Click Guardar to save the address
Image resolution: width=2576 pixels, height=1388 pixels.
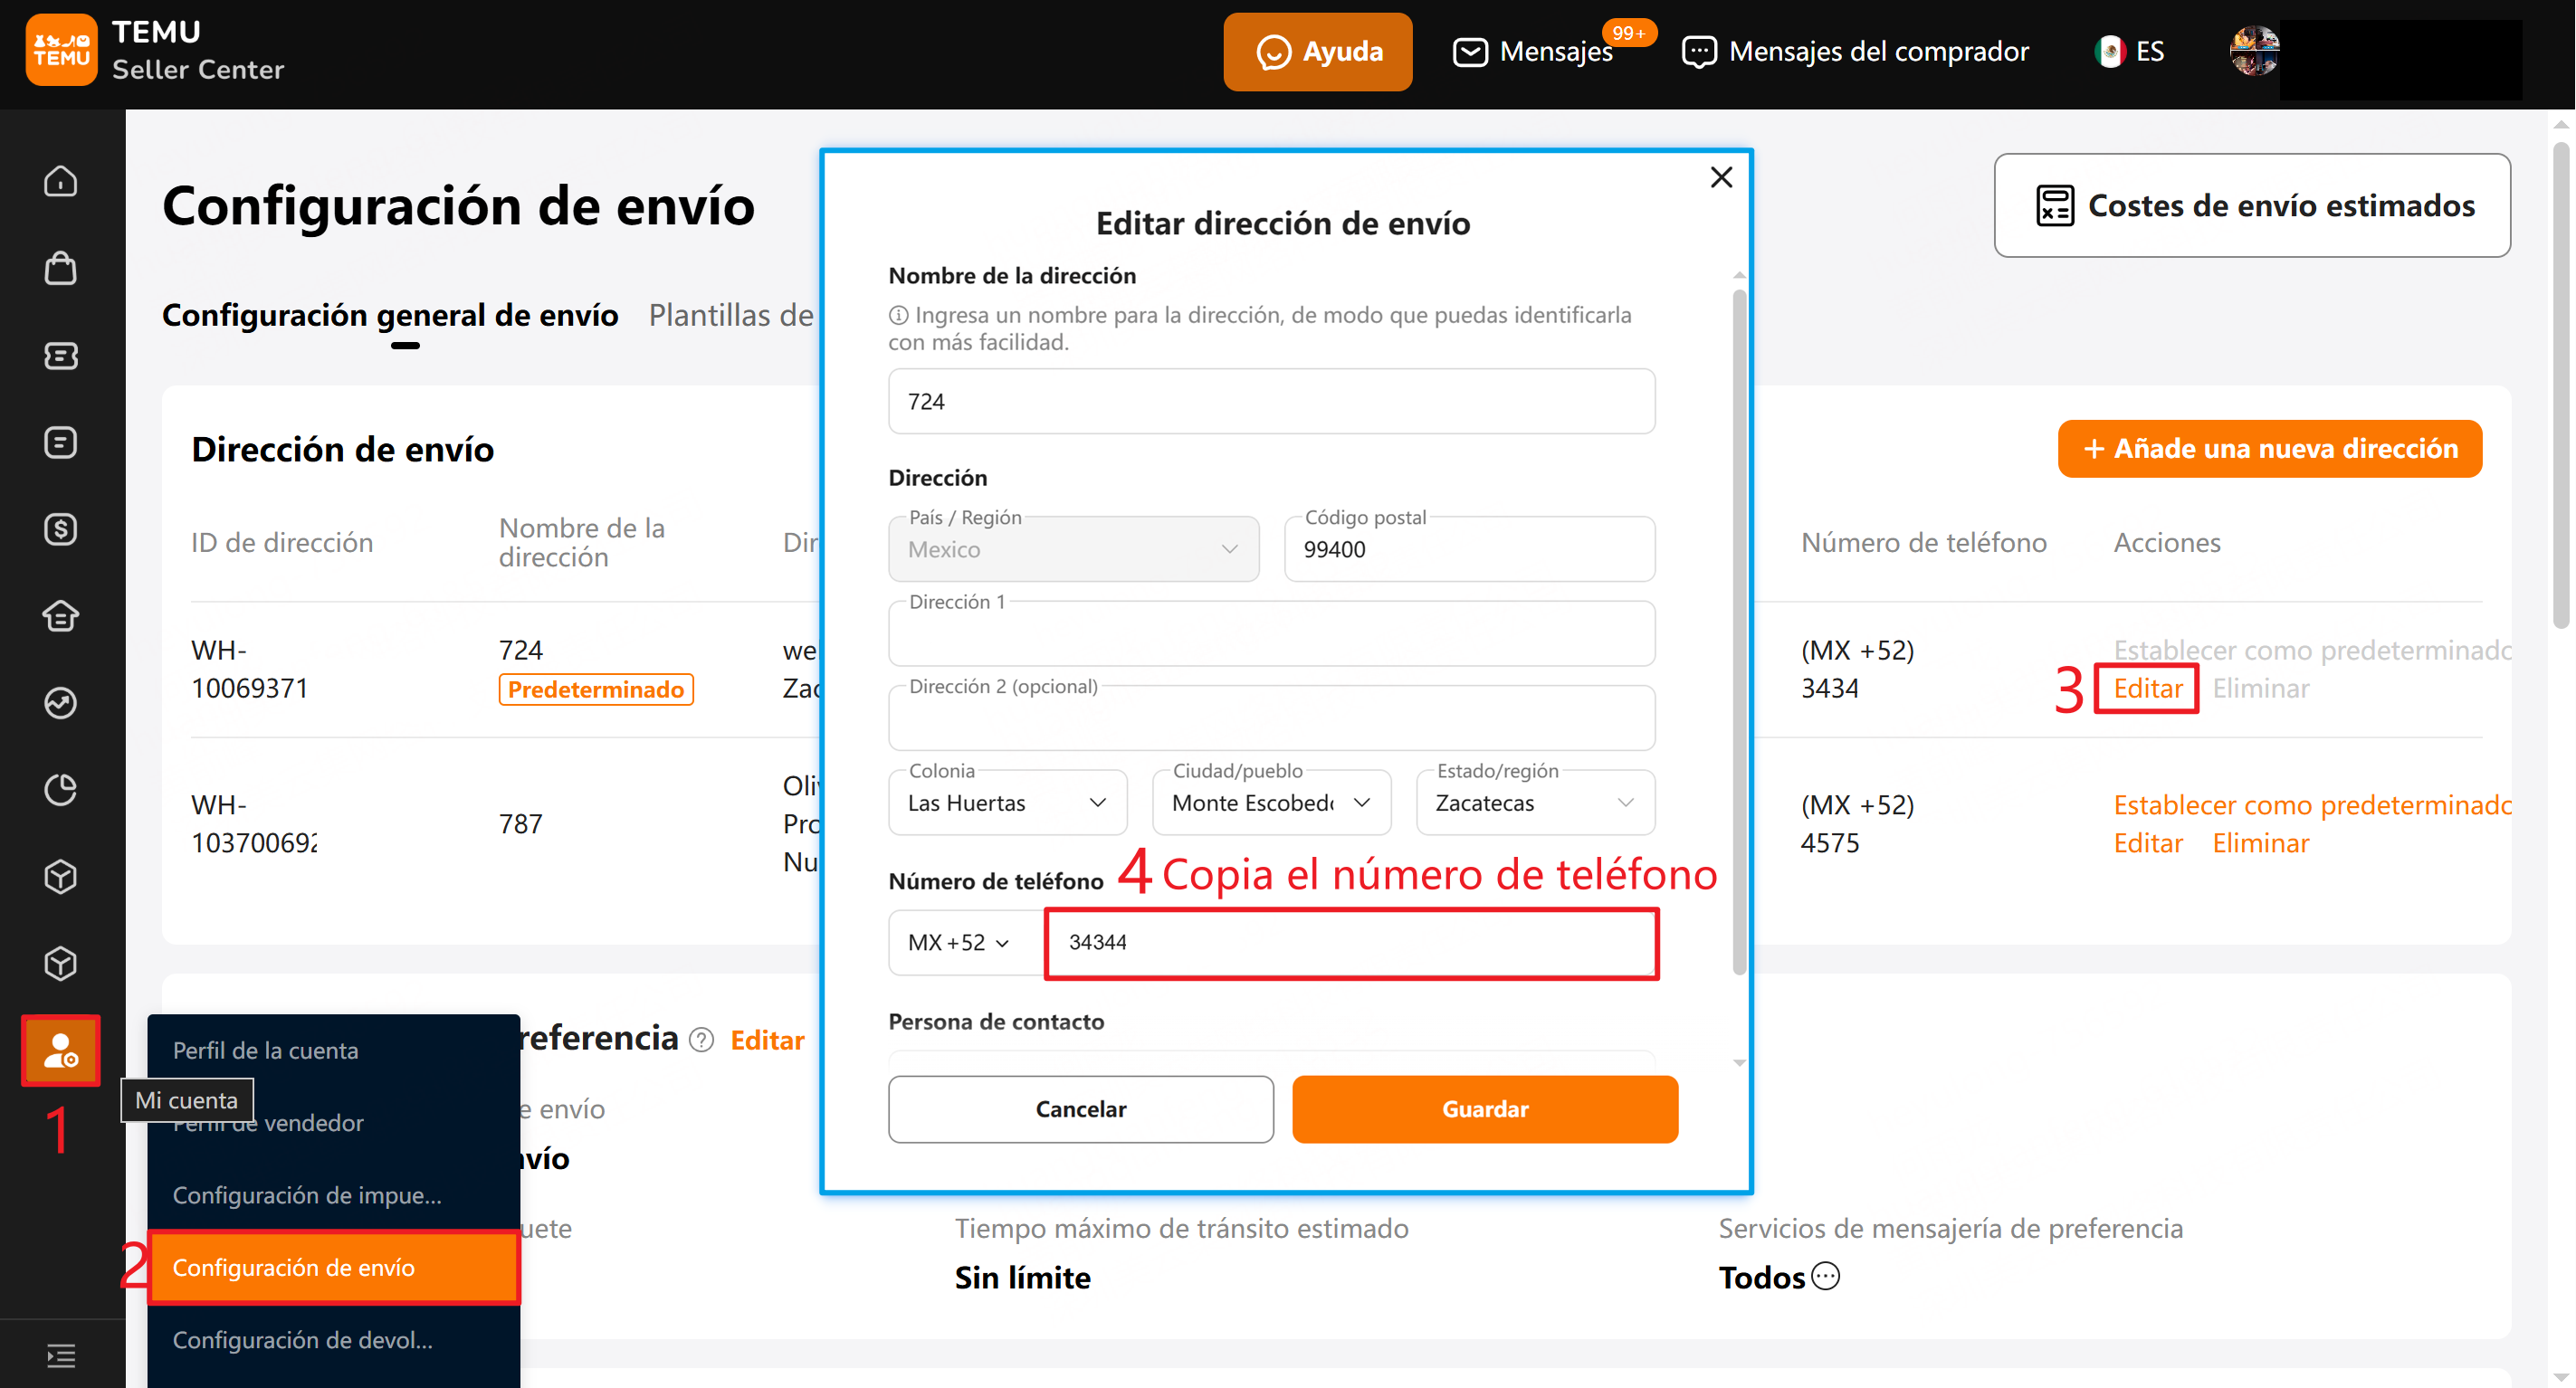[x=1485, y=1109]
